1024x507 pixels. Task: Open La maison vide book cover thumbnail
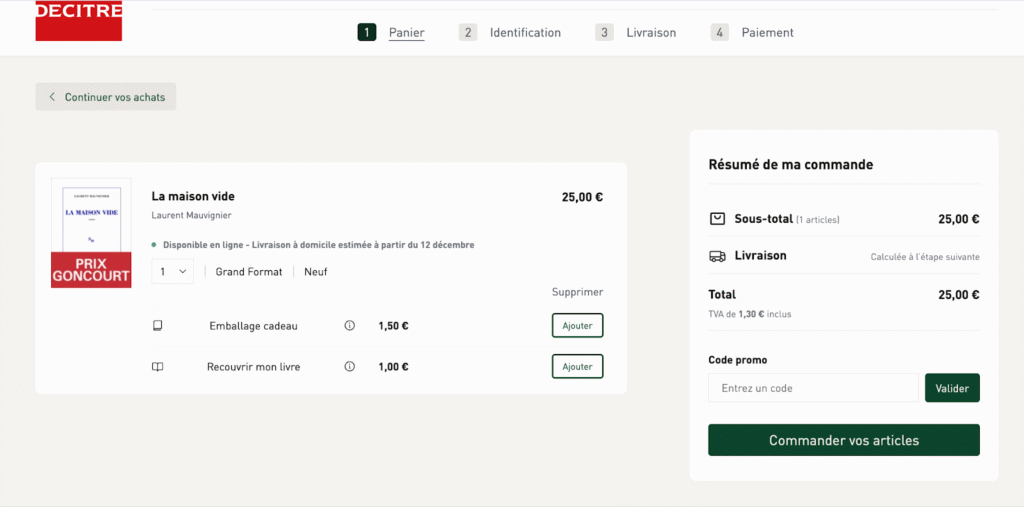pyautogui.click(x=91, y=233)
